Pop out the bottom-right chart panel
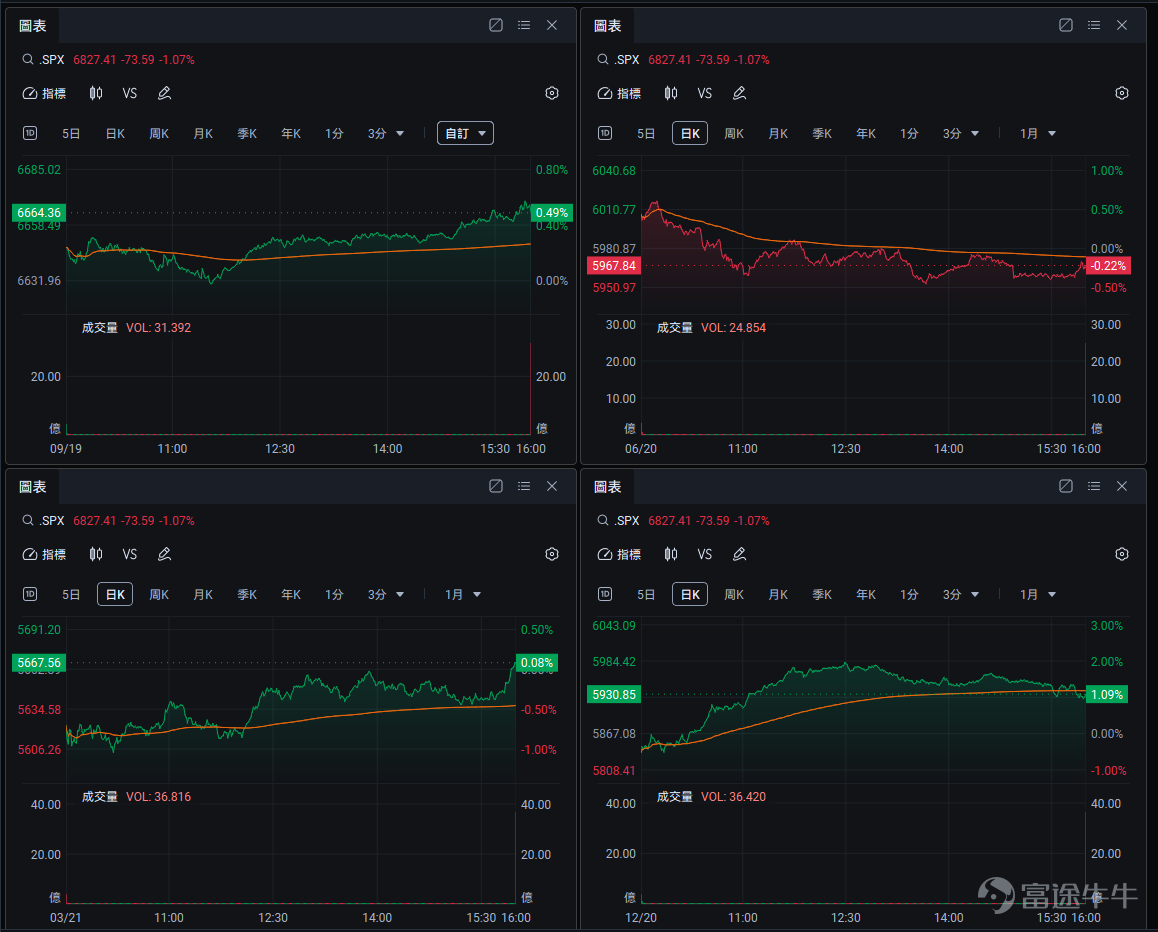Viewport: 1158px width, 932px height. [x=1066, y=486]
